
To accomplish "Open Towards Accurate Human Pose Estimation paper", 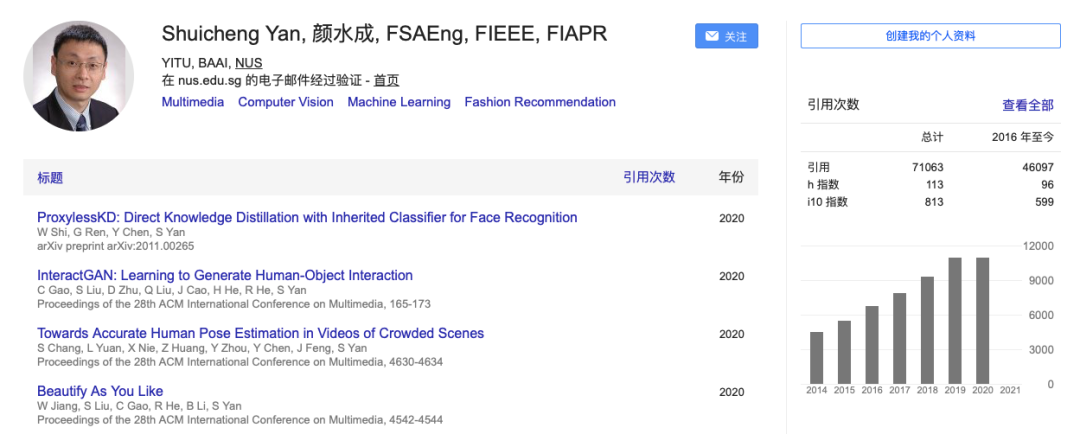I will tap(260, 333).
